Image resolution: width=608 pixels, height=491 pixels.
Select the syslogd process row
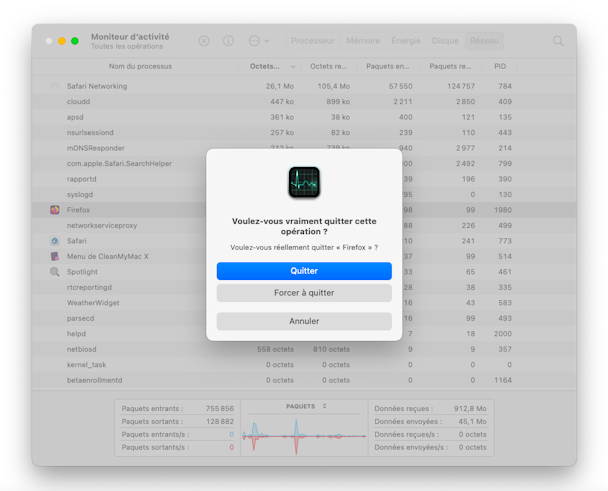click(304, 195)
